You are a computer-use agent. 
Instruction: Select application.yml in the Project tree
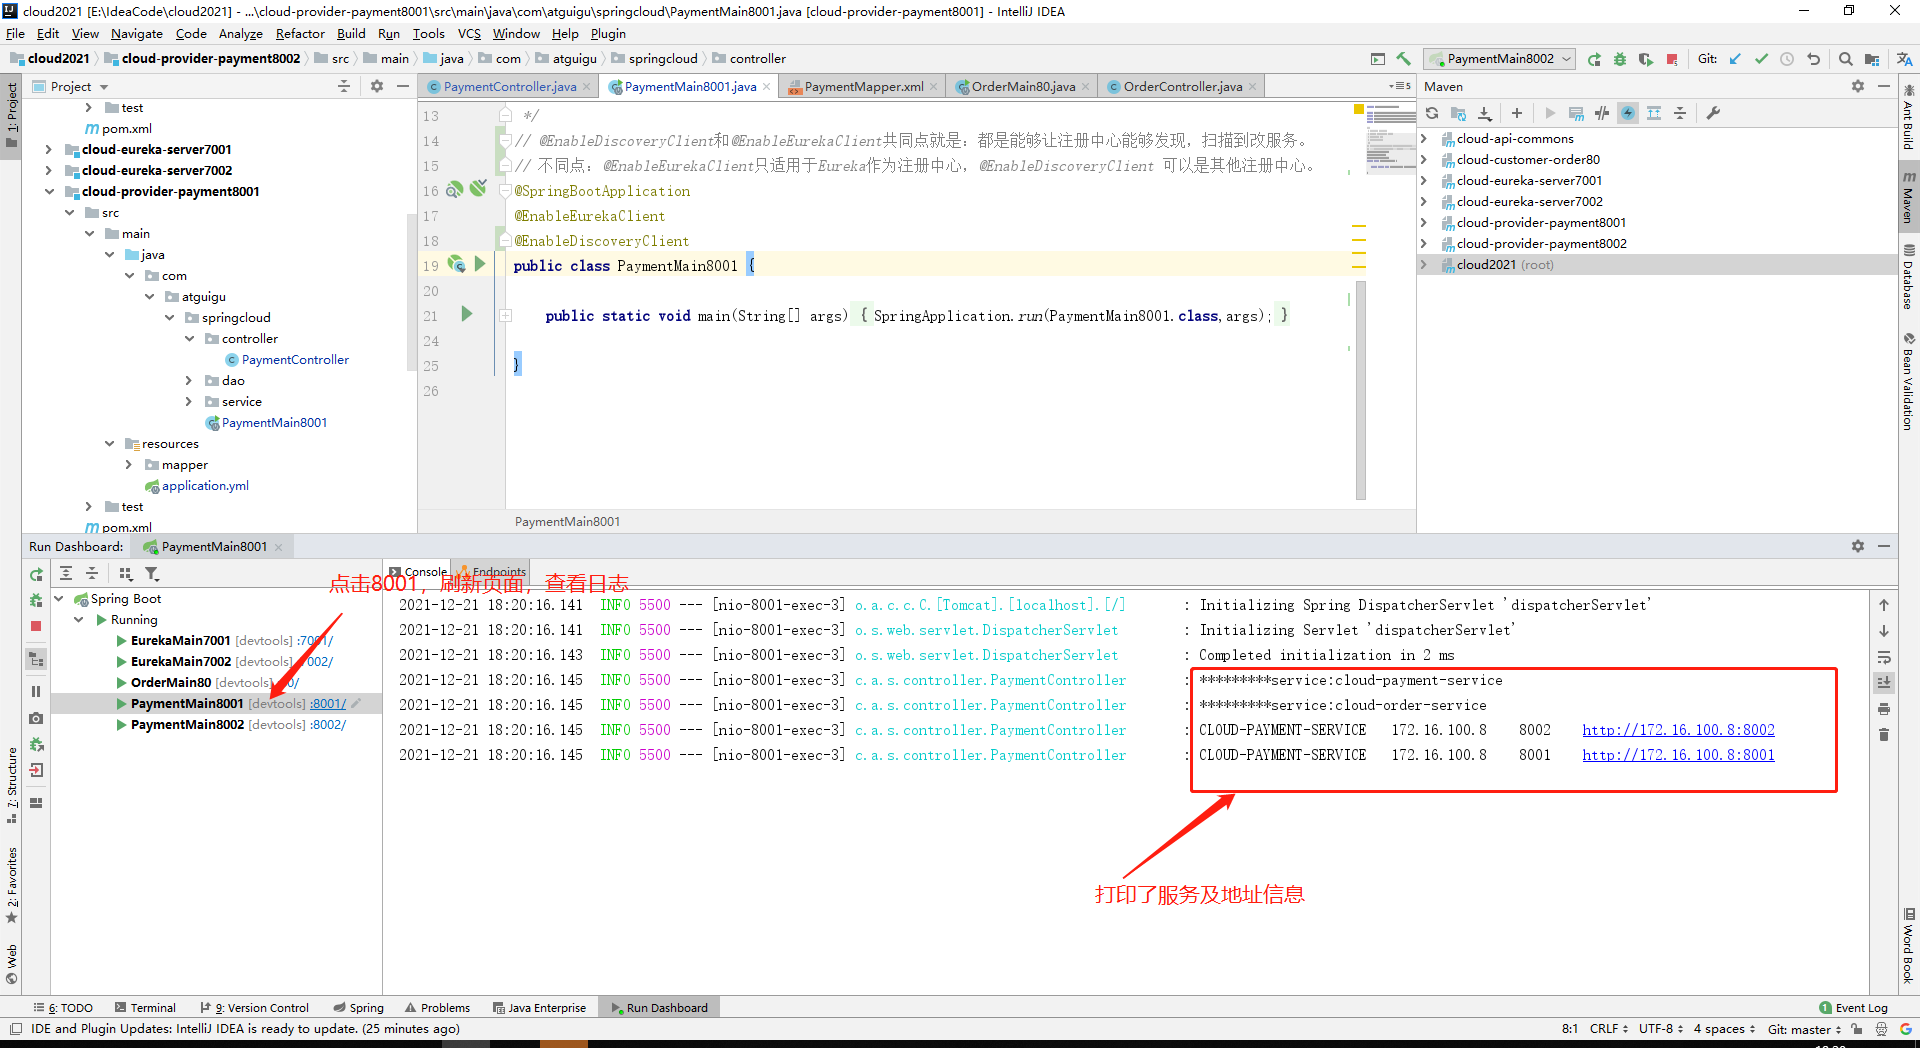(205, 486)
